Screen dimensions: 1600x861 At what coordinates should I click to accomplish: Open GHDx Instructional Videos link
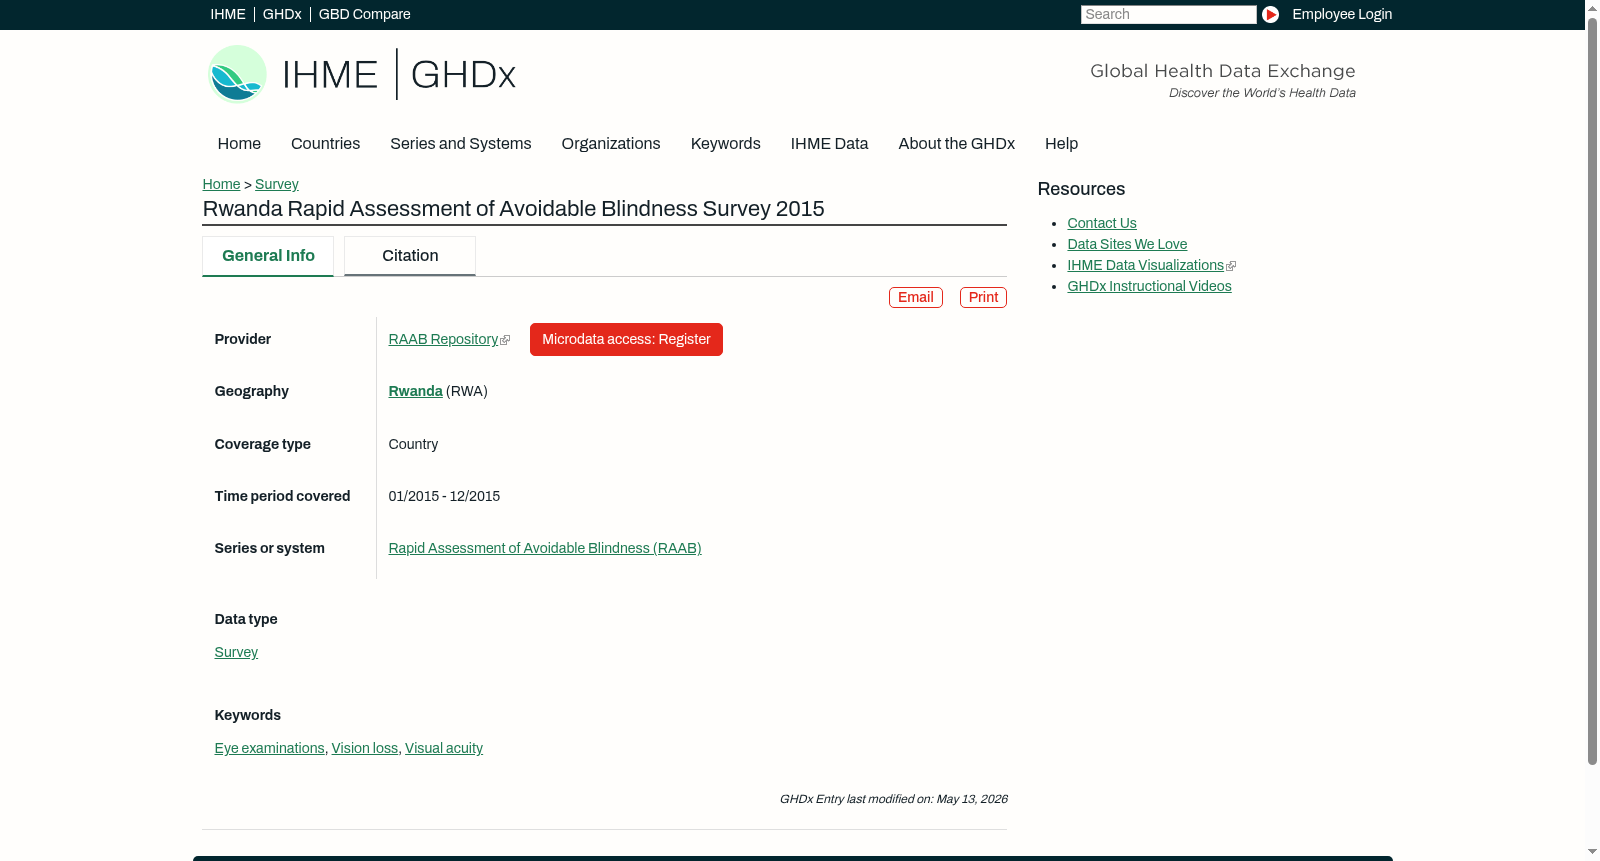click(1149, 286)
